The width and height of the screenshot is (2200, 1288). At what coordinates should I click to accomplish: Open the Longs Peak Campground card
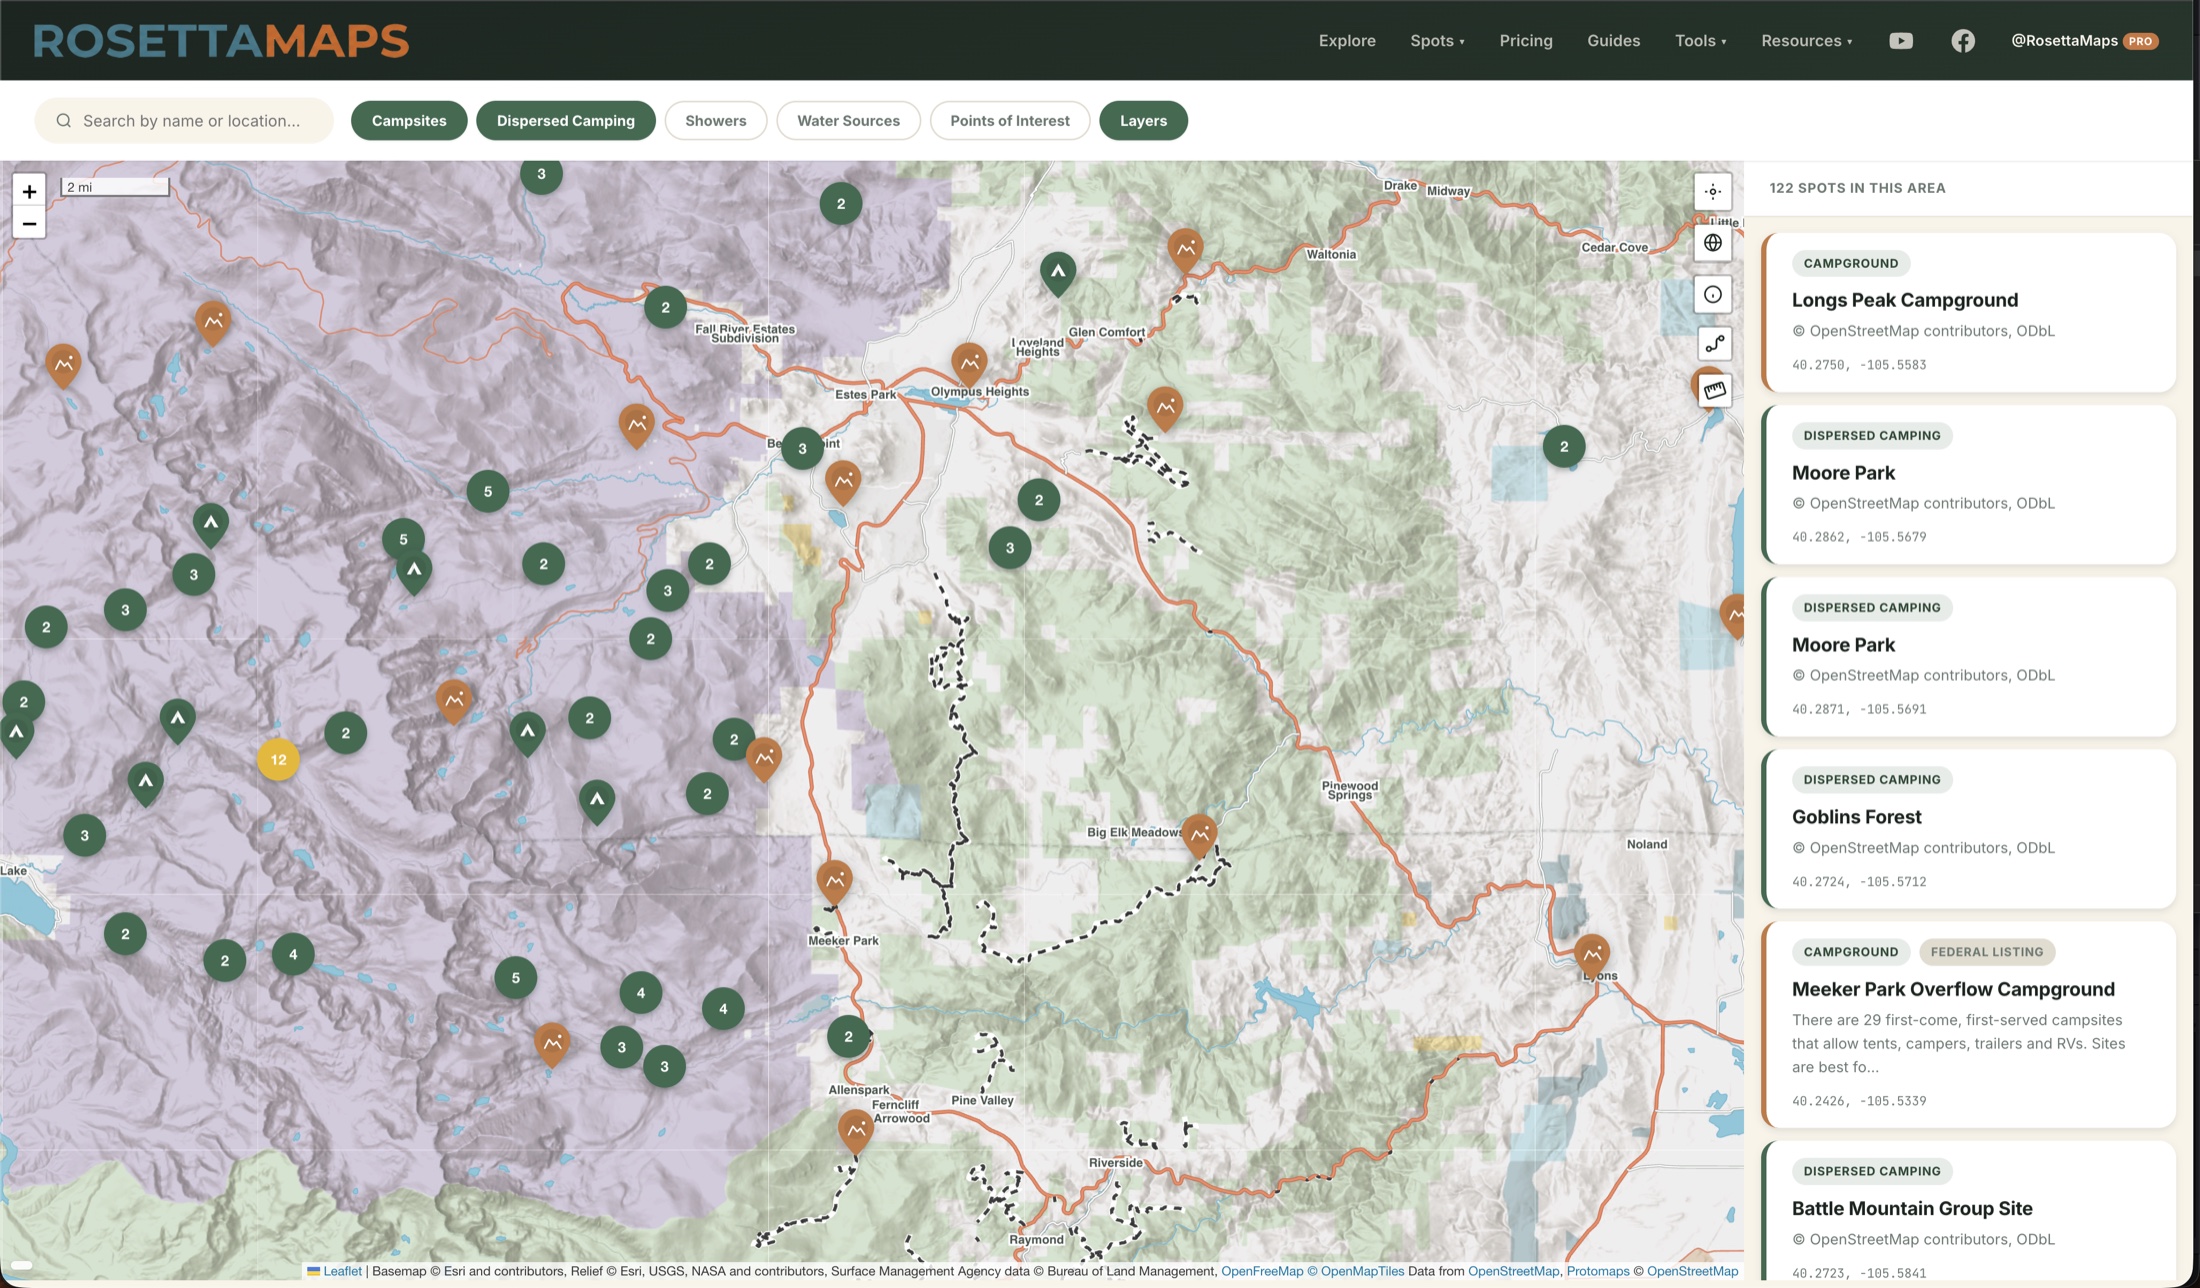pyautogui.click(x=1968, y=312)
